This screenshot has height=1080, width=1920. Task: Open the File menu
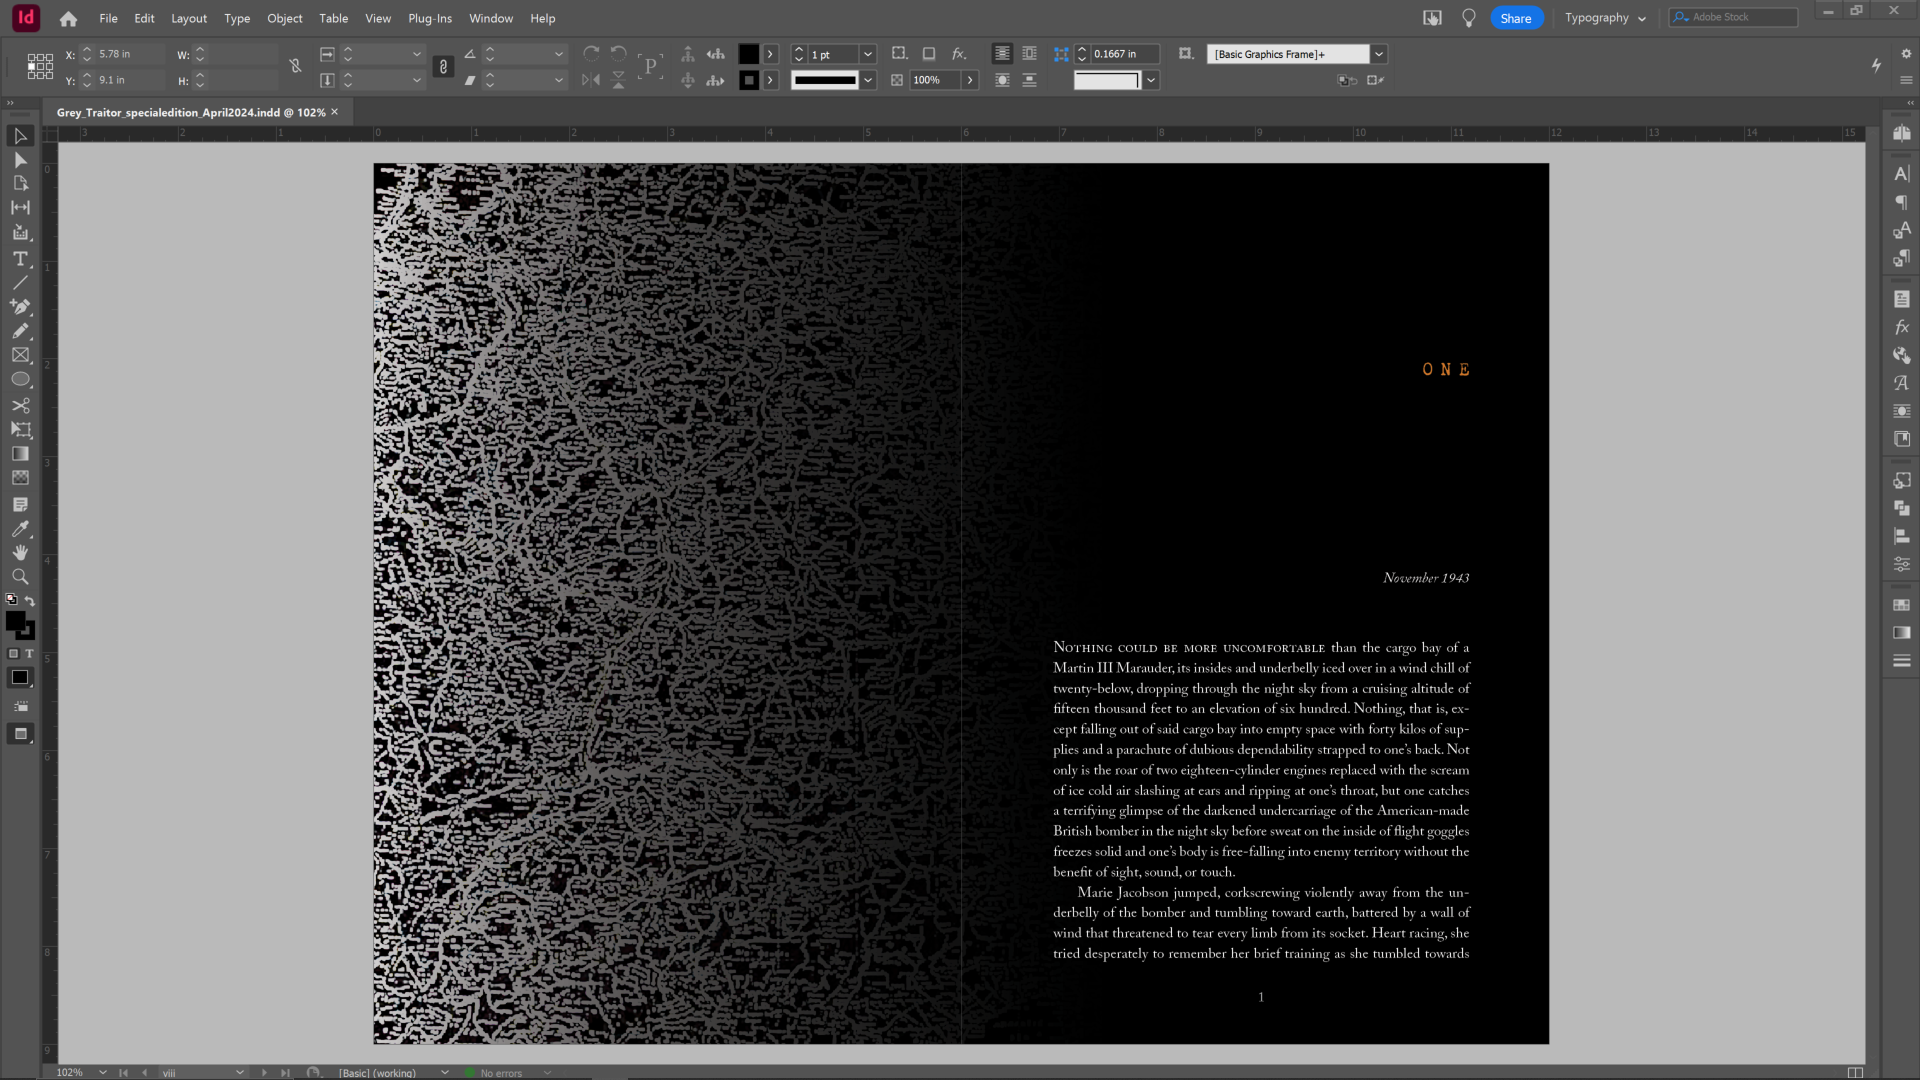pos(108,18)
